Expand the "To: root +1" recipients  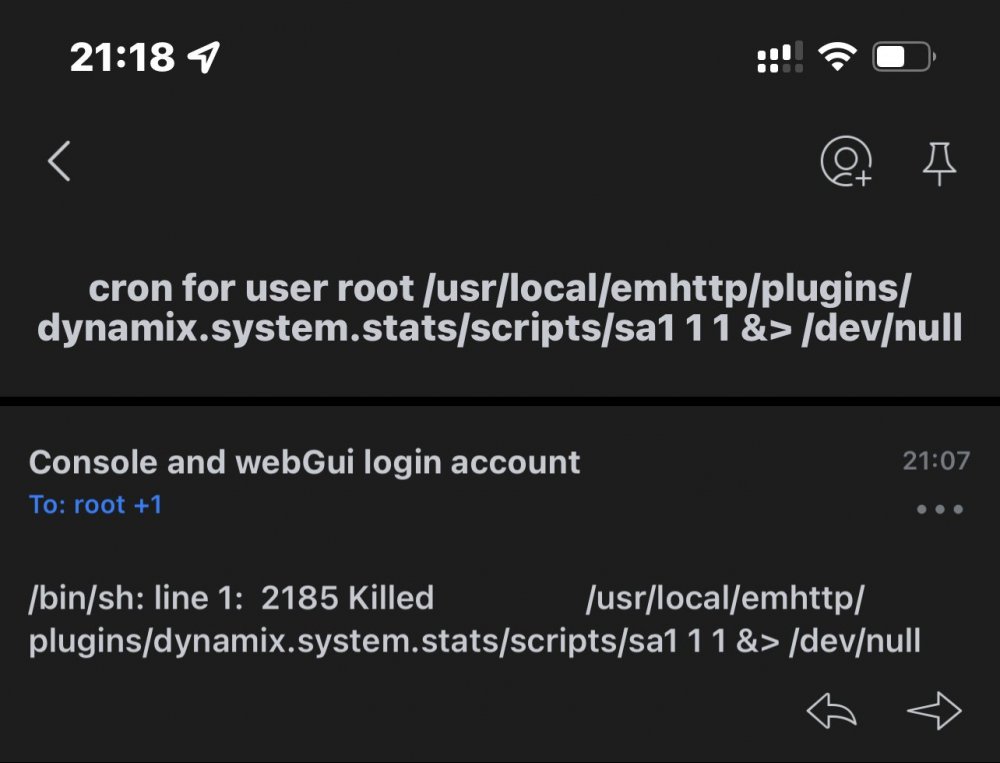pos(96,505)
